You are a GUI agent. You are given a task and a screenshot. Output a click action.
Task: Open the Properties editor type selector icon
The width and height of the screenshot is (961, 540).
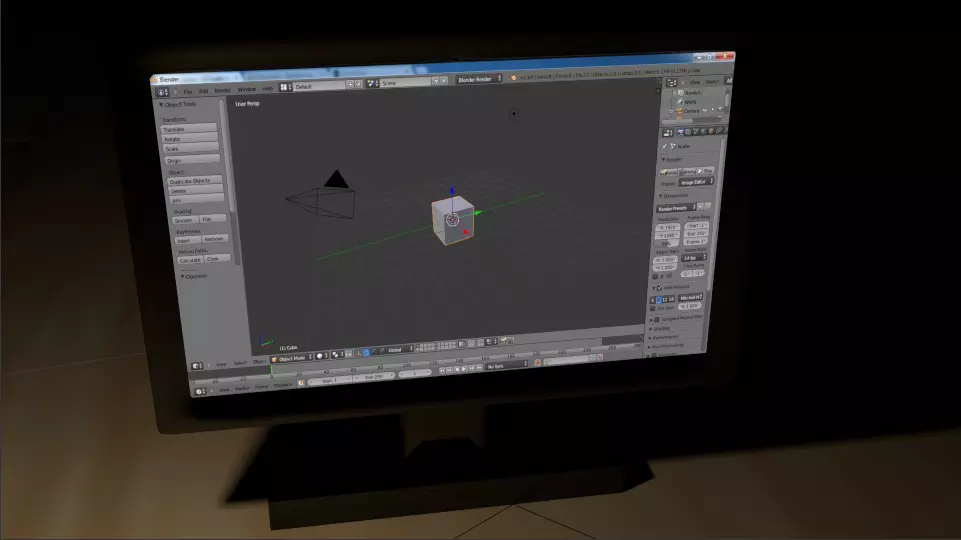pyautogui.click(x=668, y=132)
